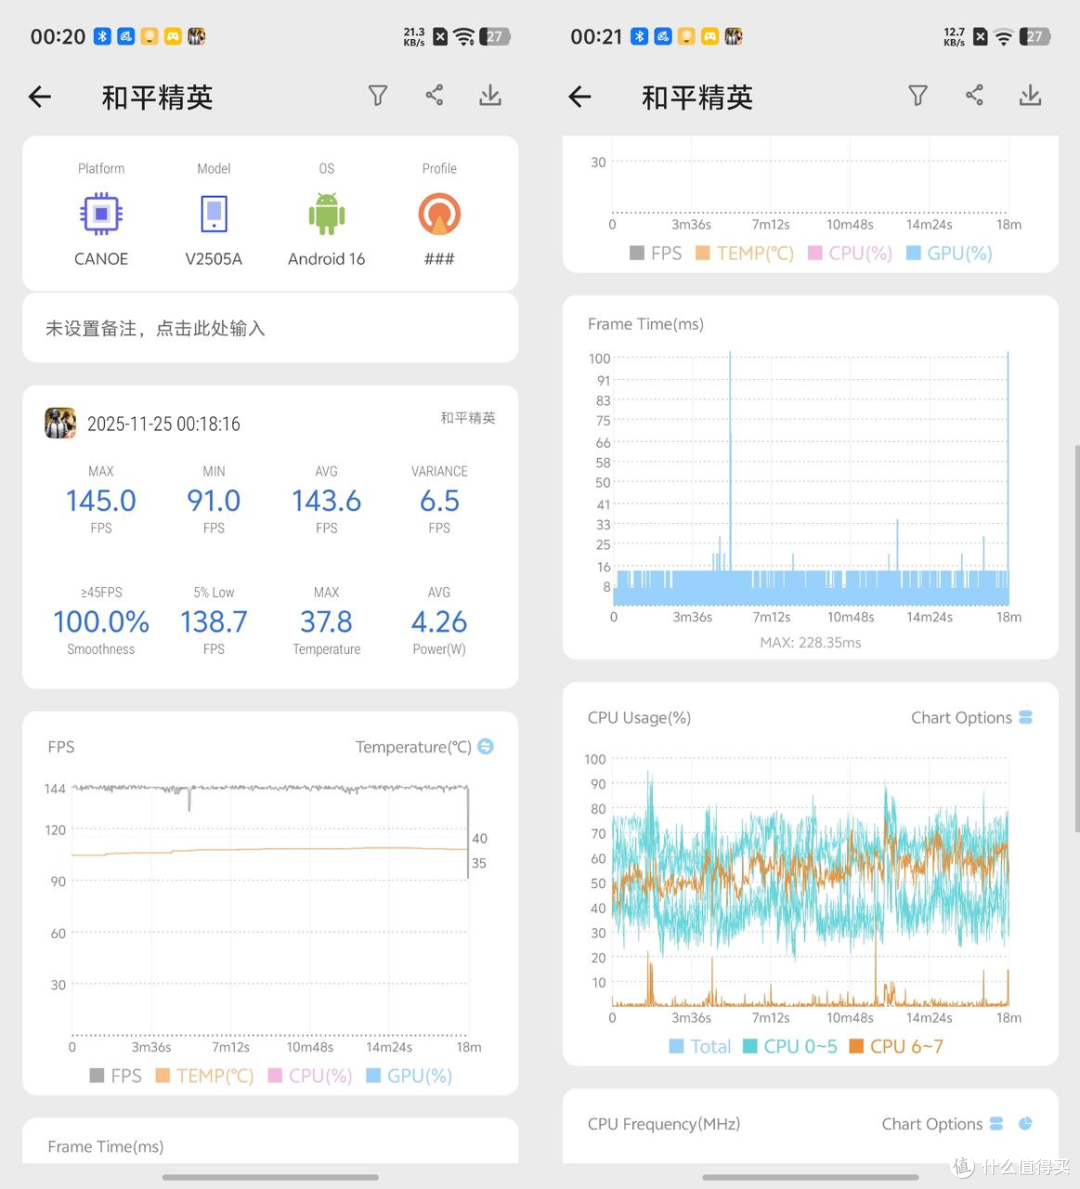Toggle GPU(%) legend in left FPS chart
The height and width of the screenshot is (1189, 1080).
409,1075
